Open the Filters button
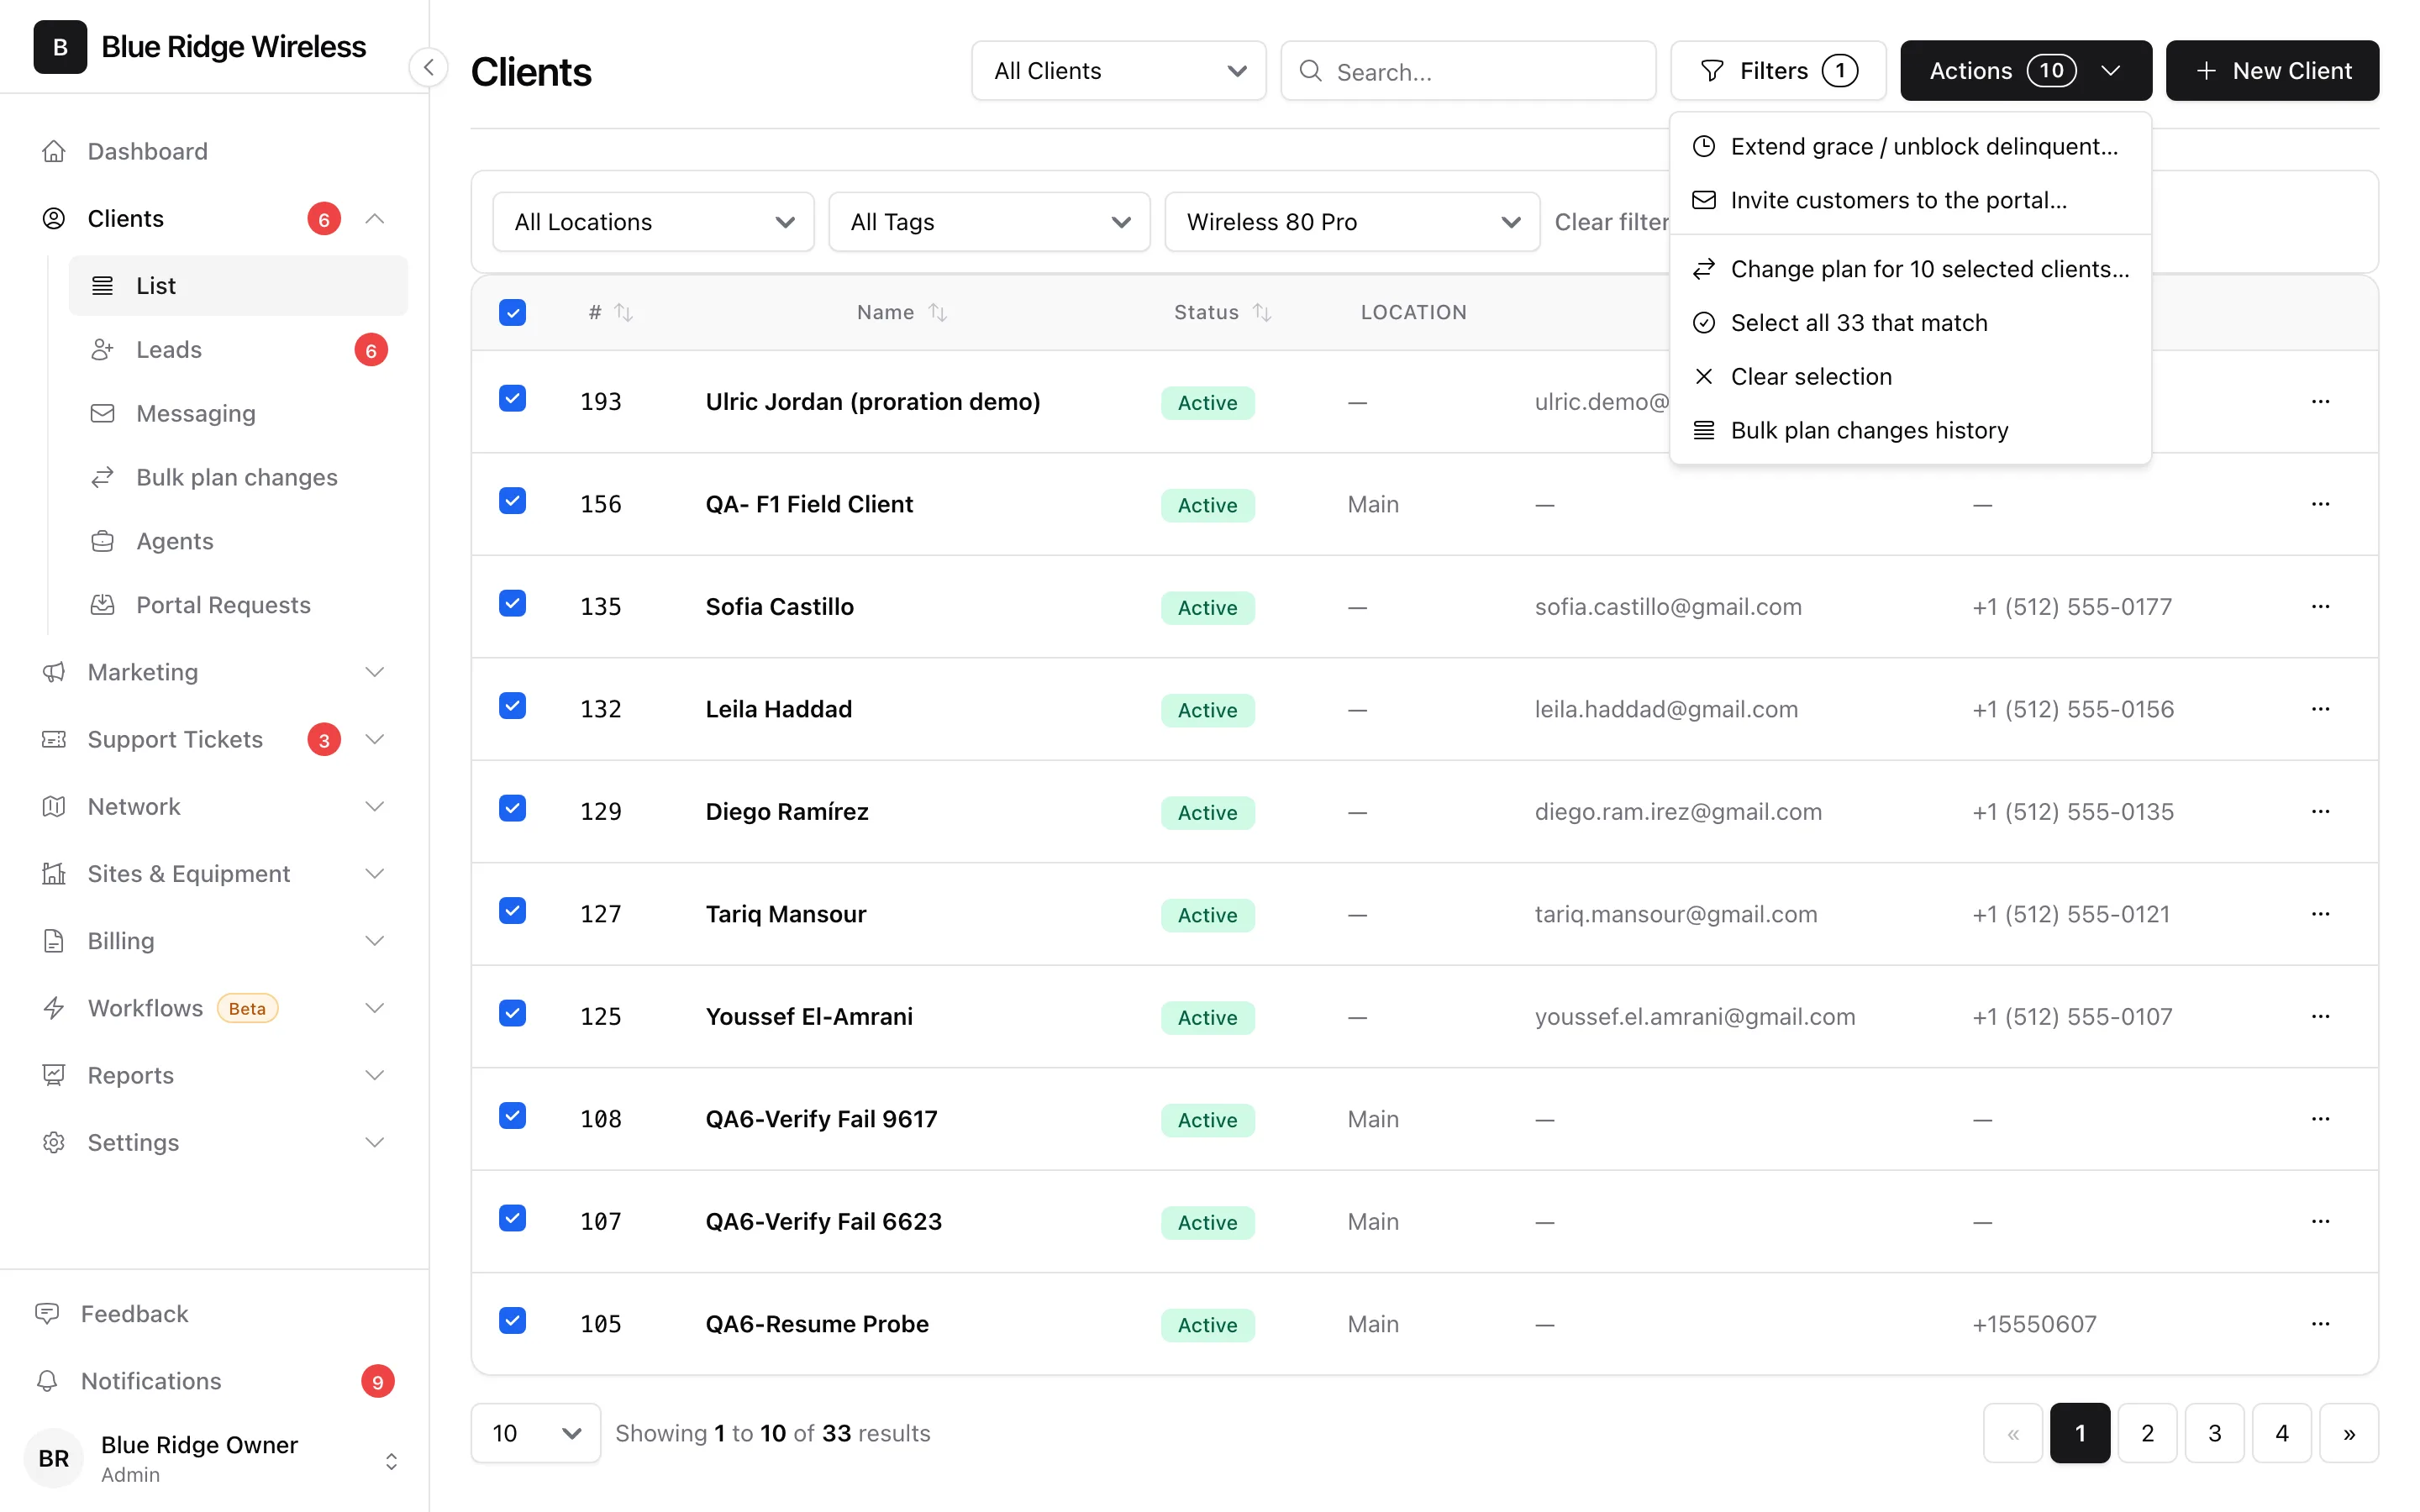The height and width of the screenshot is (1512, 2420). [x=1778, y=71]
